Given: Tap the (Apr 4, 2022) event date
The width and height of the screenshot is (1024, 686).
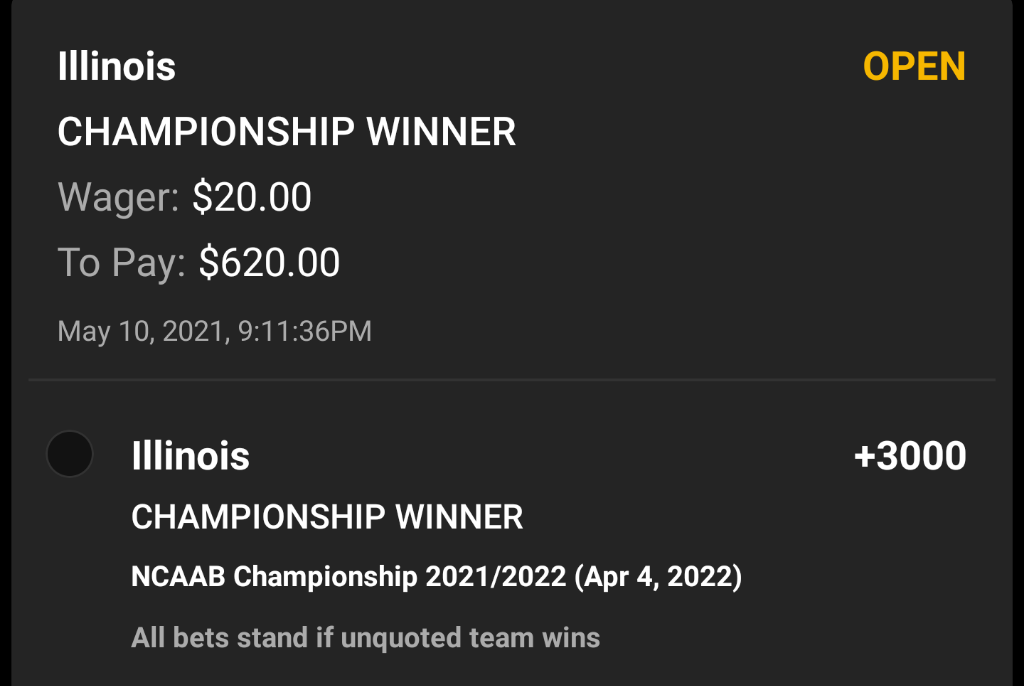Looking at the screenshot, I should 657,578.
